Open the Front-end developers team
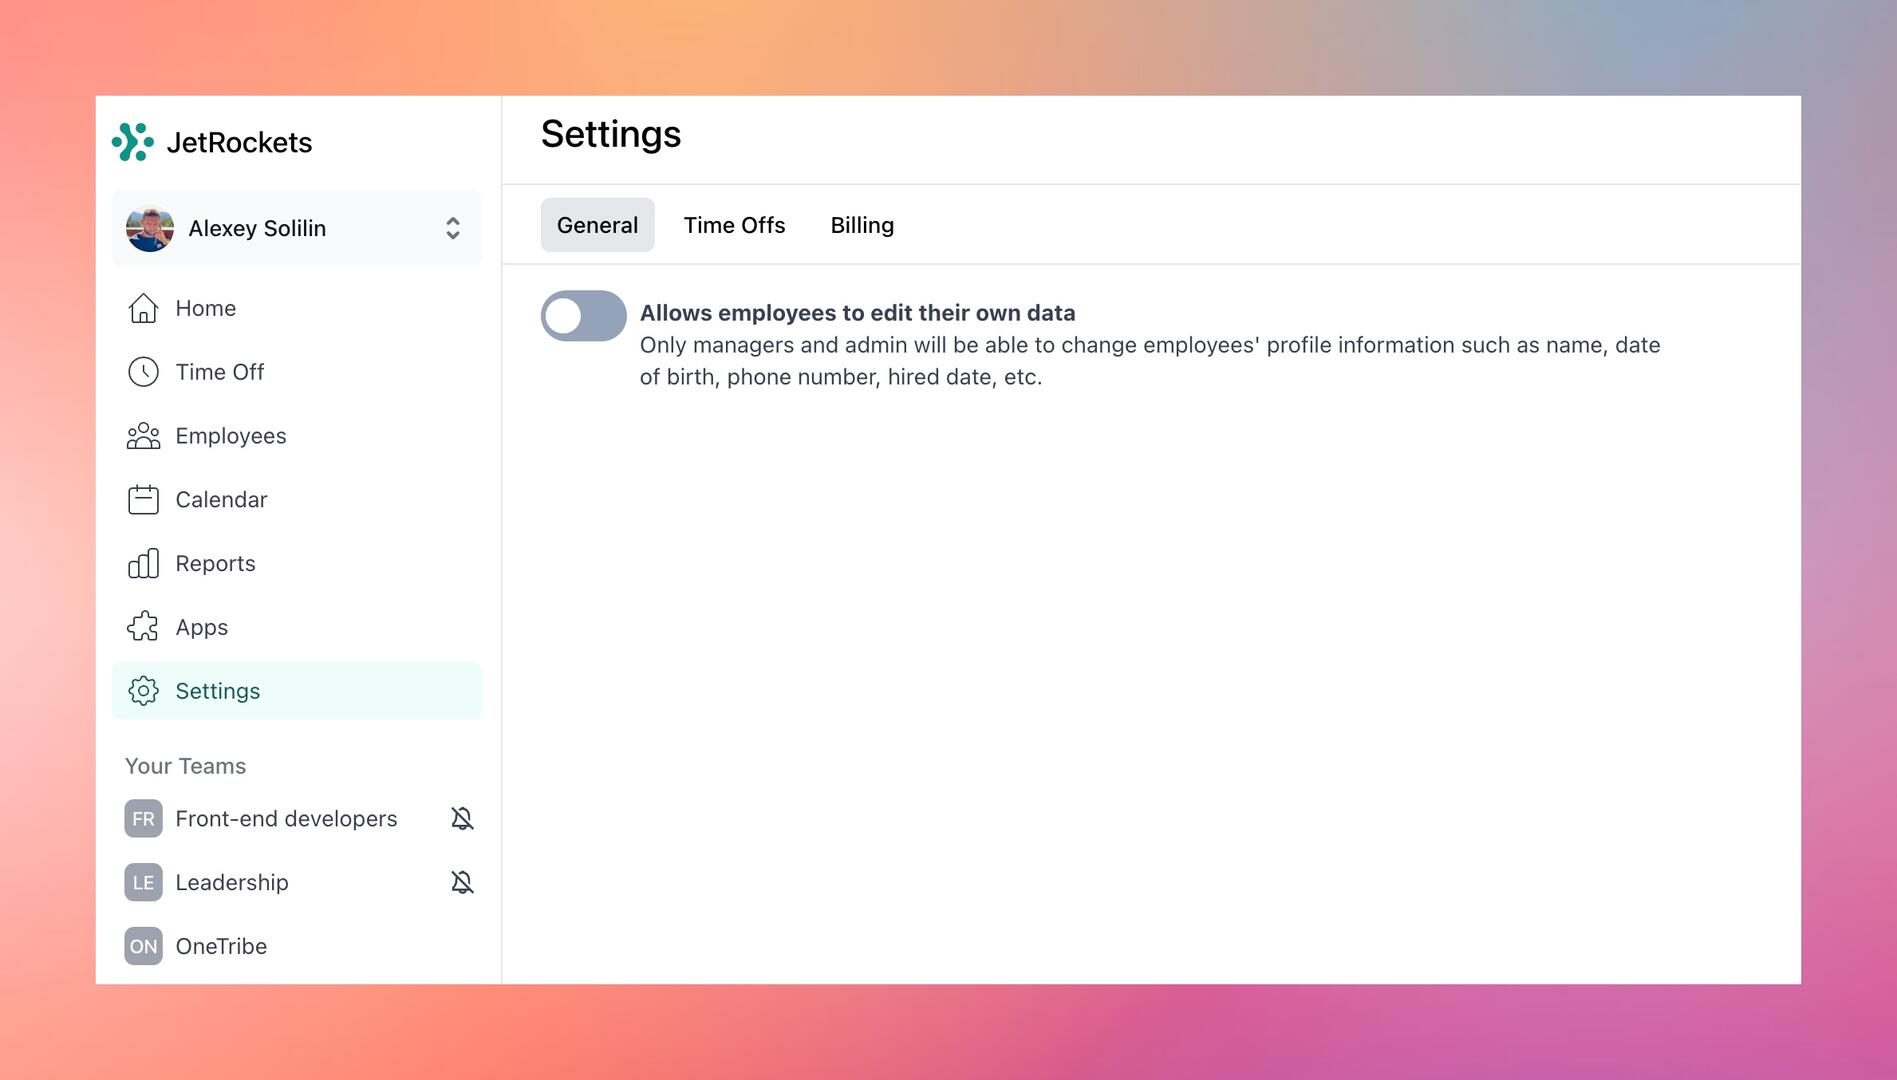This screenshot has height=1080, width=1897. point(286,819)
